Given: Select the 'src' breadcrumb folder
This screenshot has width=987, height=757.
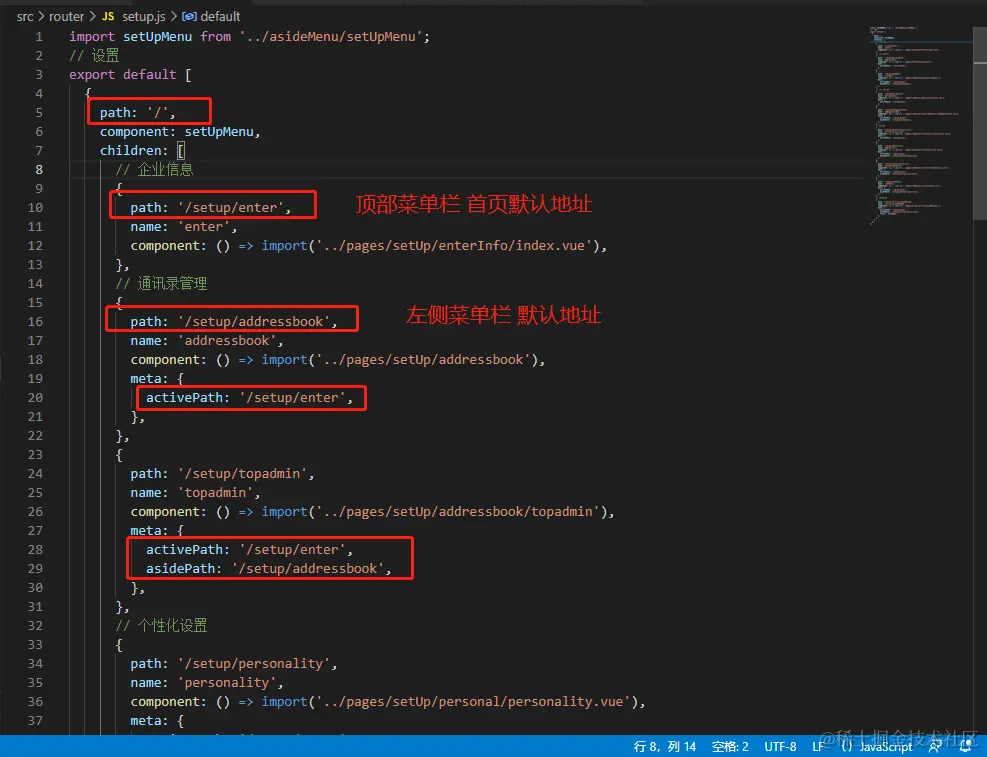Looking at the screenshot, I should pyautogui.click(x=25, y=16).
